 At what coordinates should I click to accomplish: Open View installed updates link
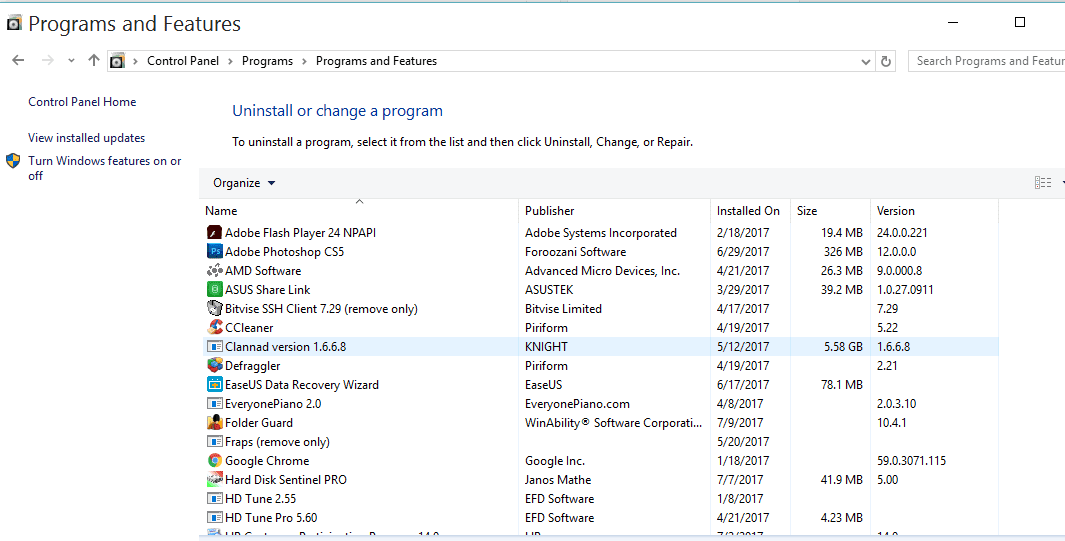[x=86, y=138]
